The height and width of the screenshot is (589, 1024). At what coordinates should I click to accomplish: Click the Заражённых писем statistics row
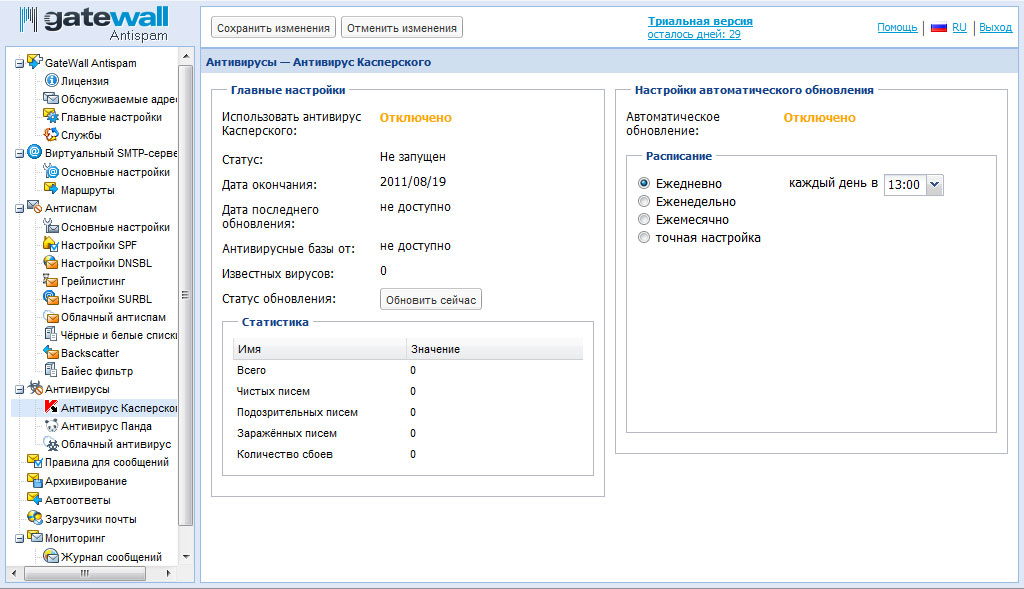pos(408,433)
